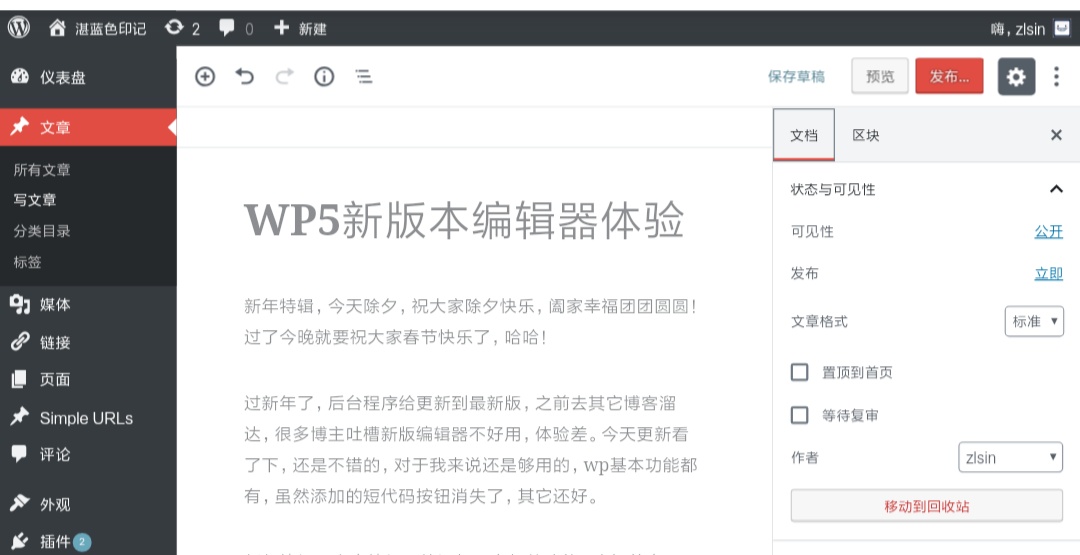Go to 写文章 submenu

[x=35, y=200]
